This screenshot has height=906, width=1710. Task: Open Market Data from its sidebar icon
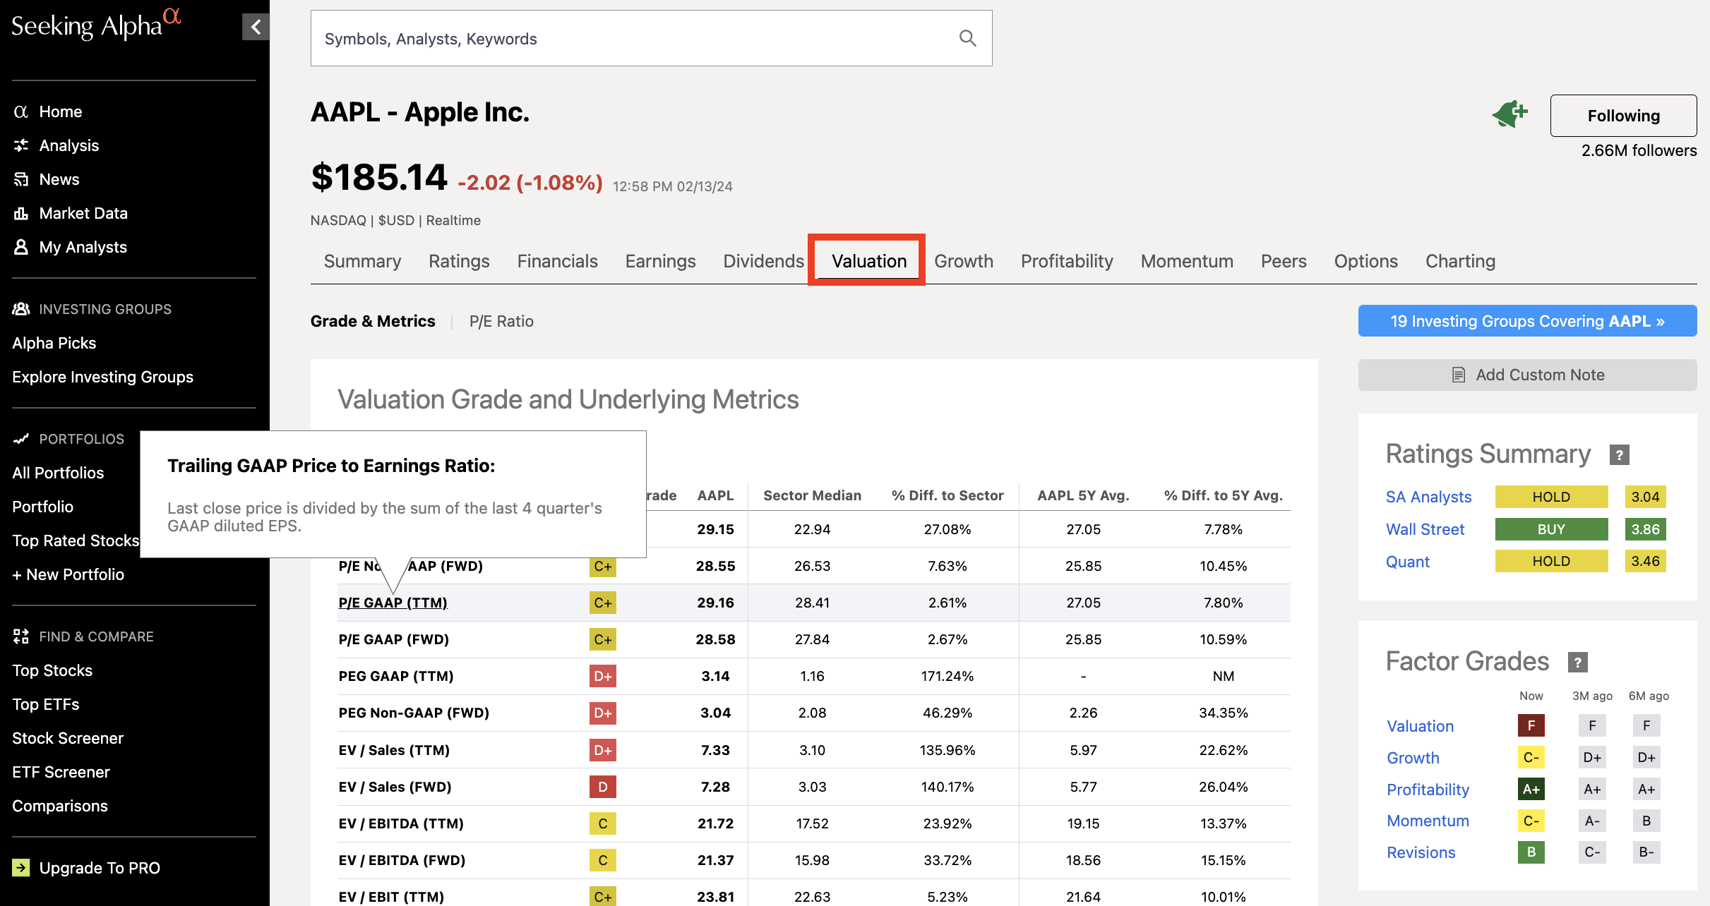pyautogui.click(x=21, y=213)
